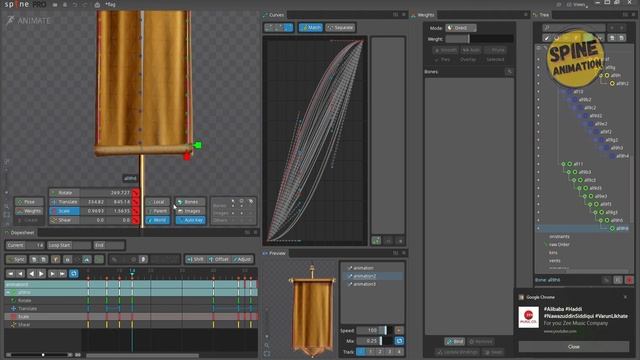Toggle the Separate curves button
Viewport: 640px width, 360px height.
[340, 27]
